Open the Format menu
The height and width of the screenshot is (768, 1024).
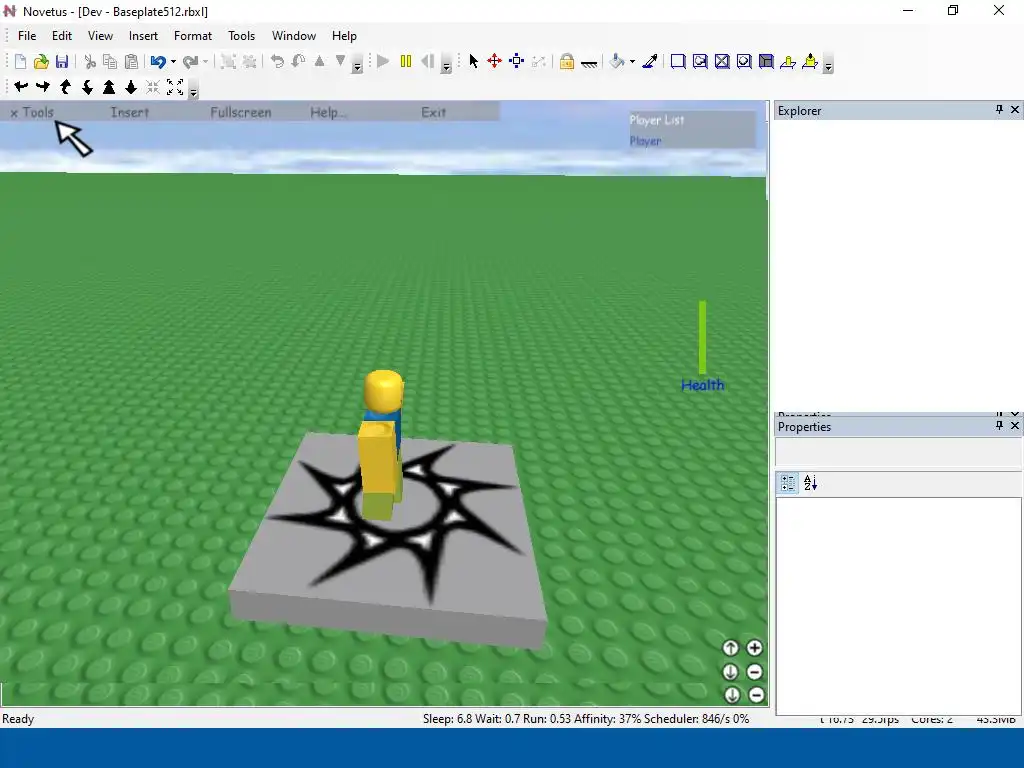coord(193,36)
